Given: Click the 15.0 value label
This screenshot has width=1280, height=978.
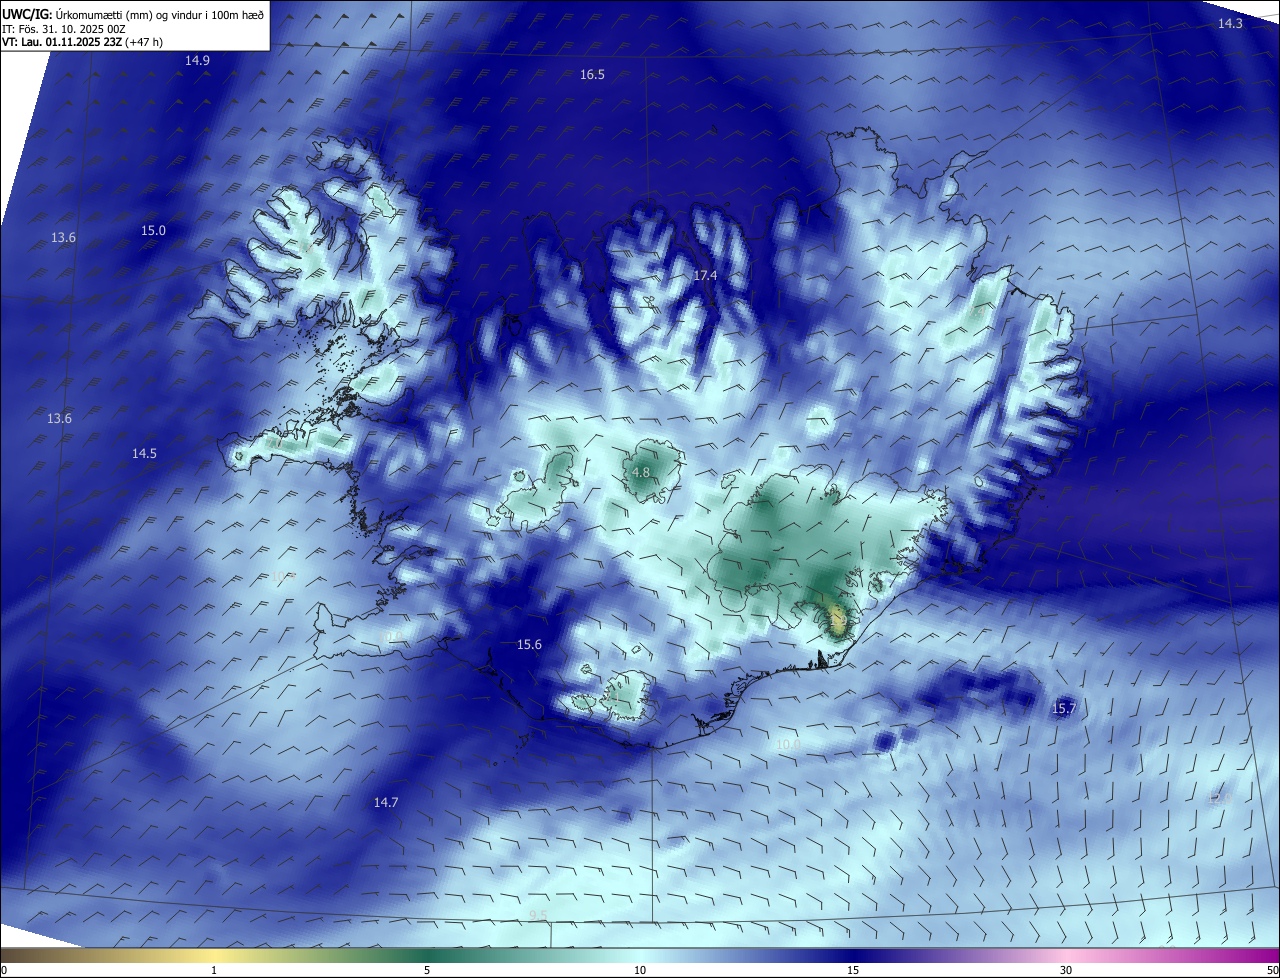Looking at the screenshot, I should (153, 231).
